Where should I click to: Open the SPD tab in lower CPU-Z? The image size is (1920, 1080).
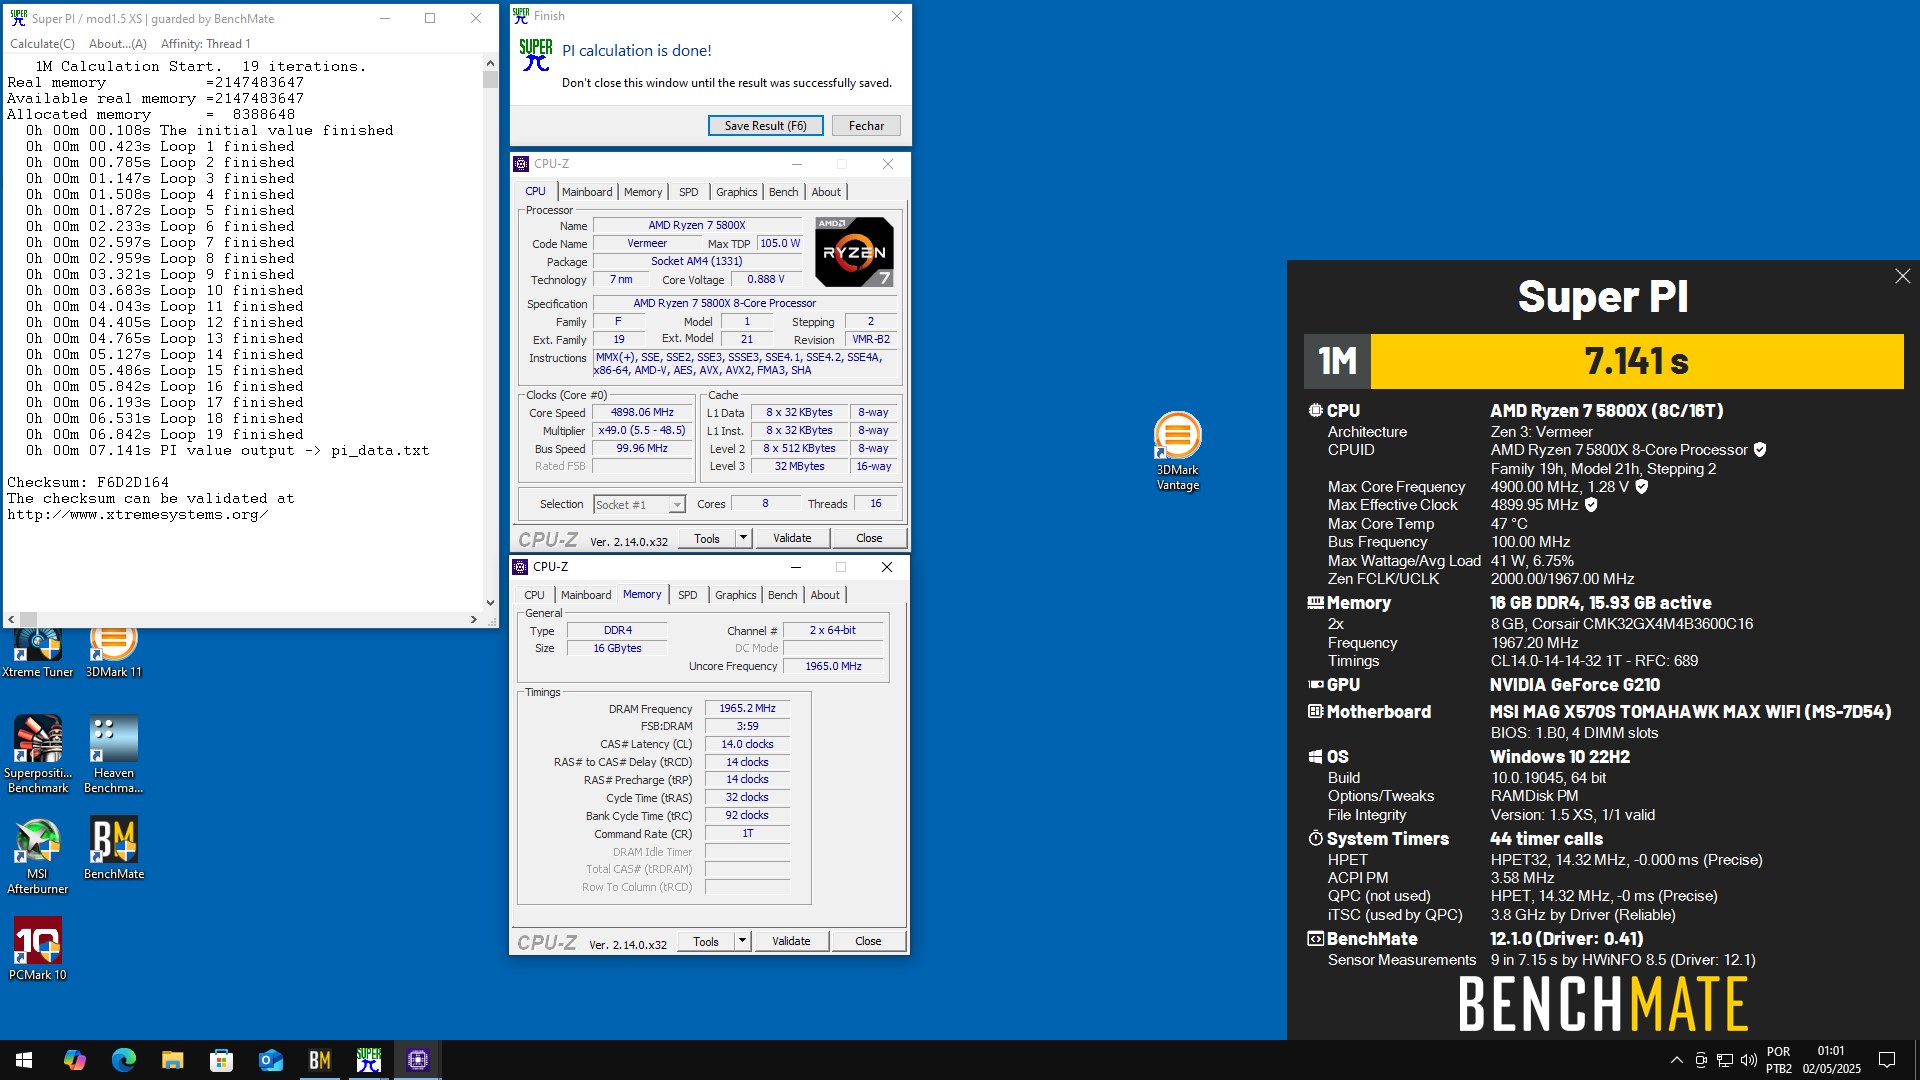pyautogui.click(x=688, y=595)
